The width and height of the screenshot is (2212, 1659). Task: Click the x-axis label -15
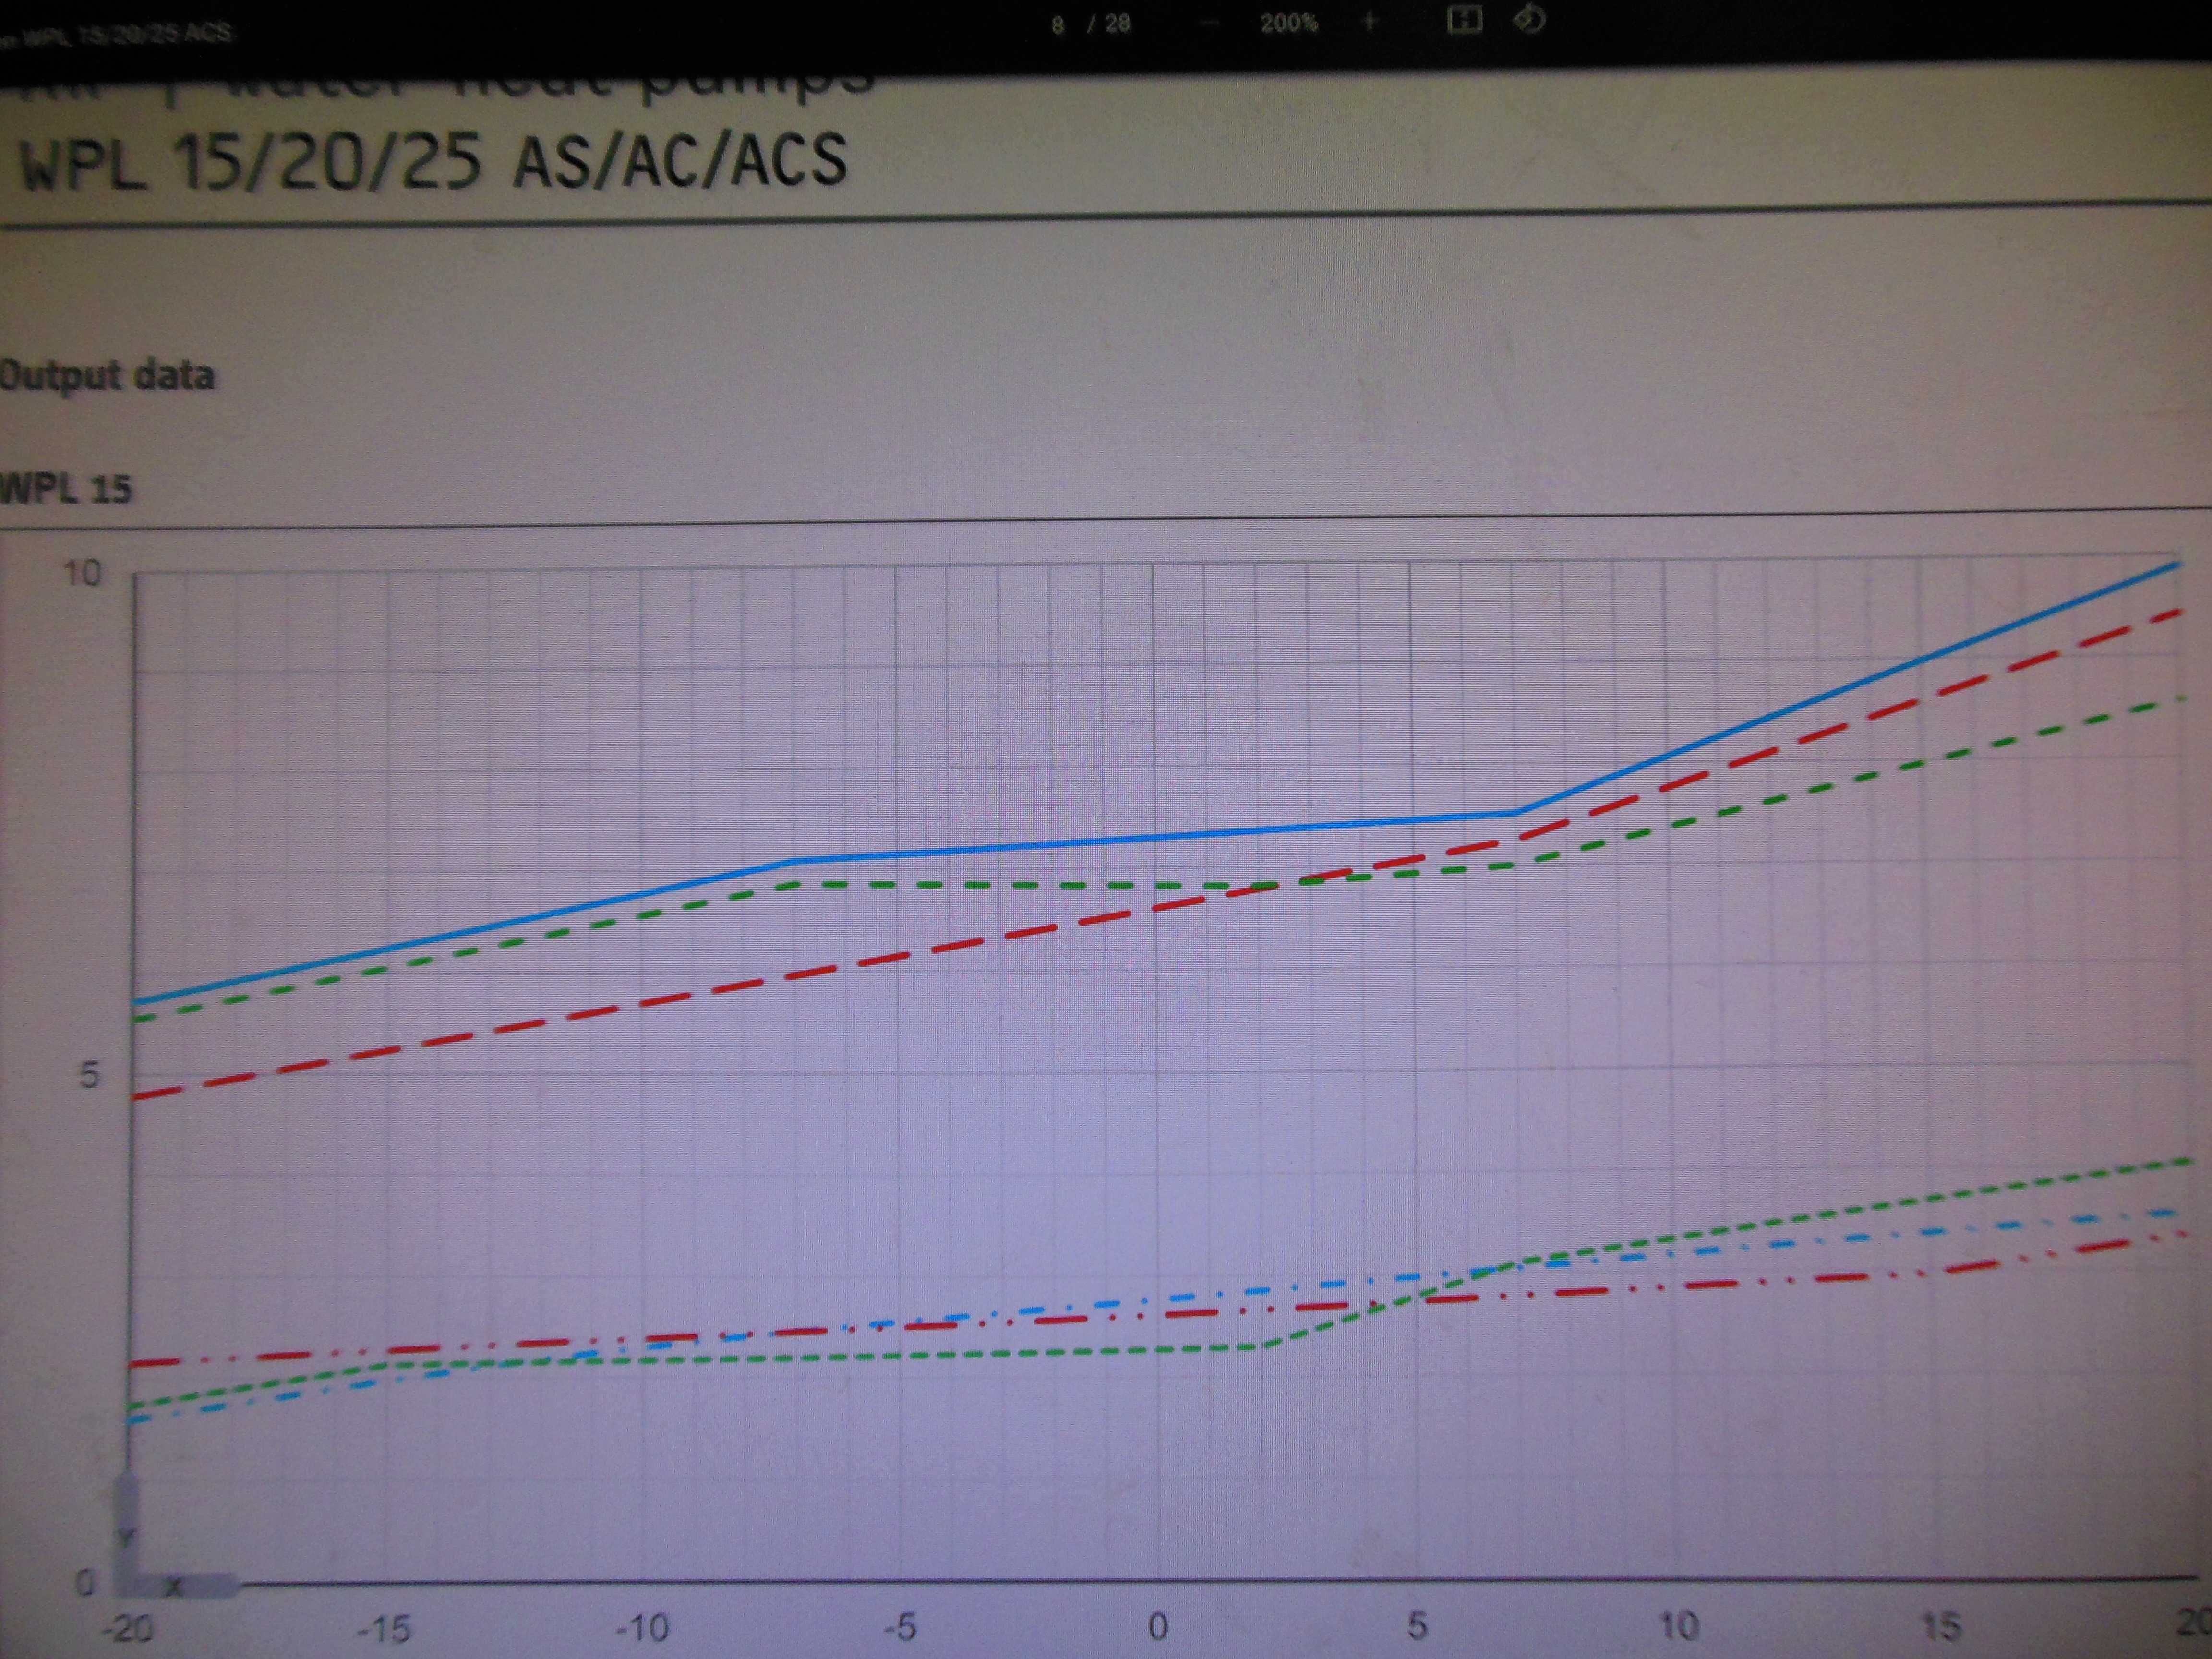tap(384, 1630)
